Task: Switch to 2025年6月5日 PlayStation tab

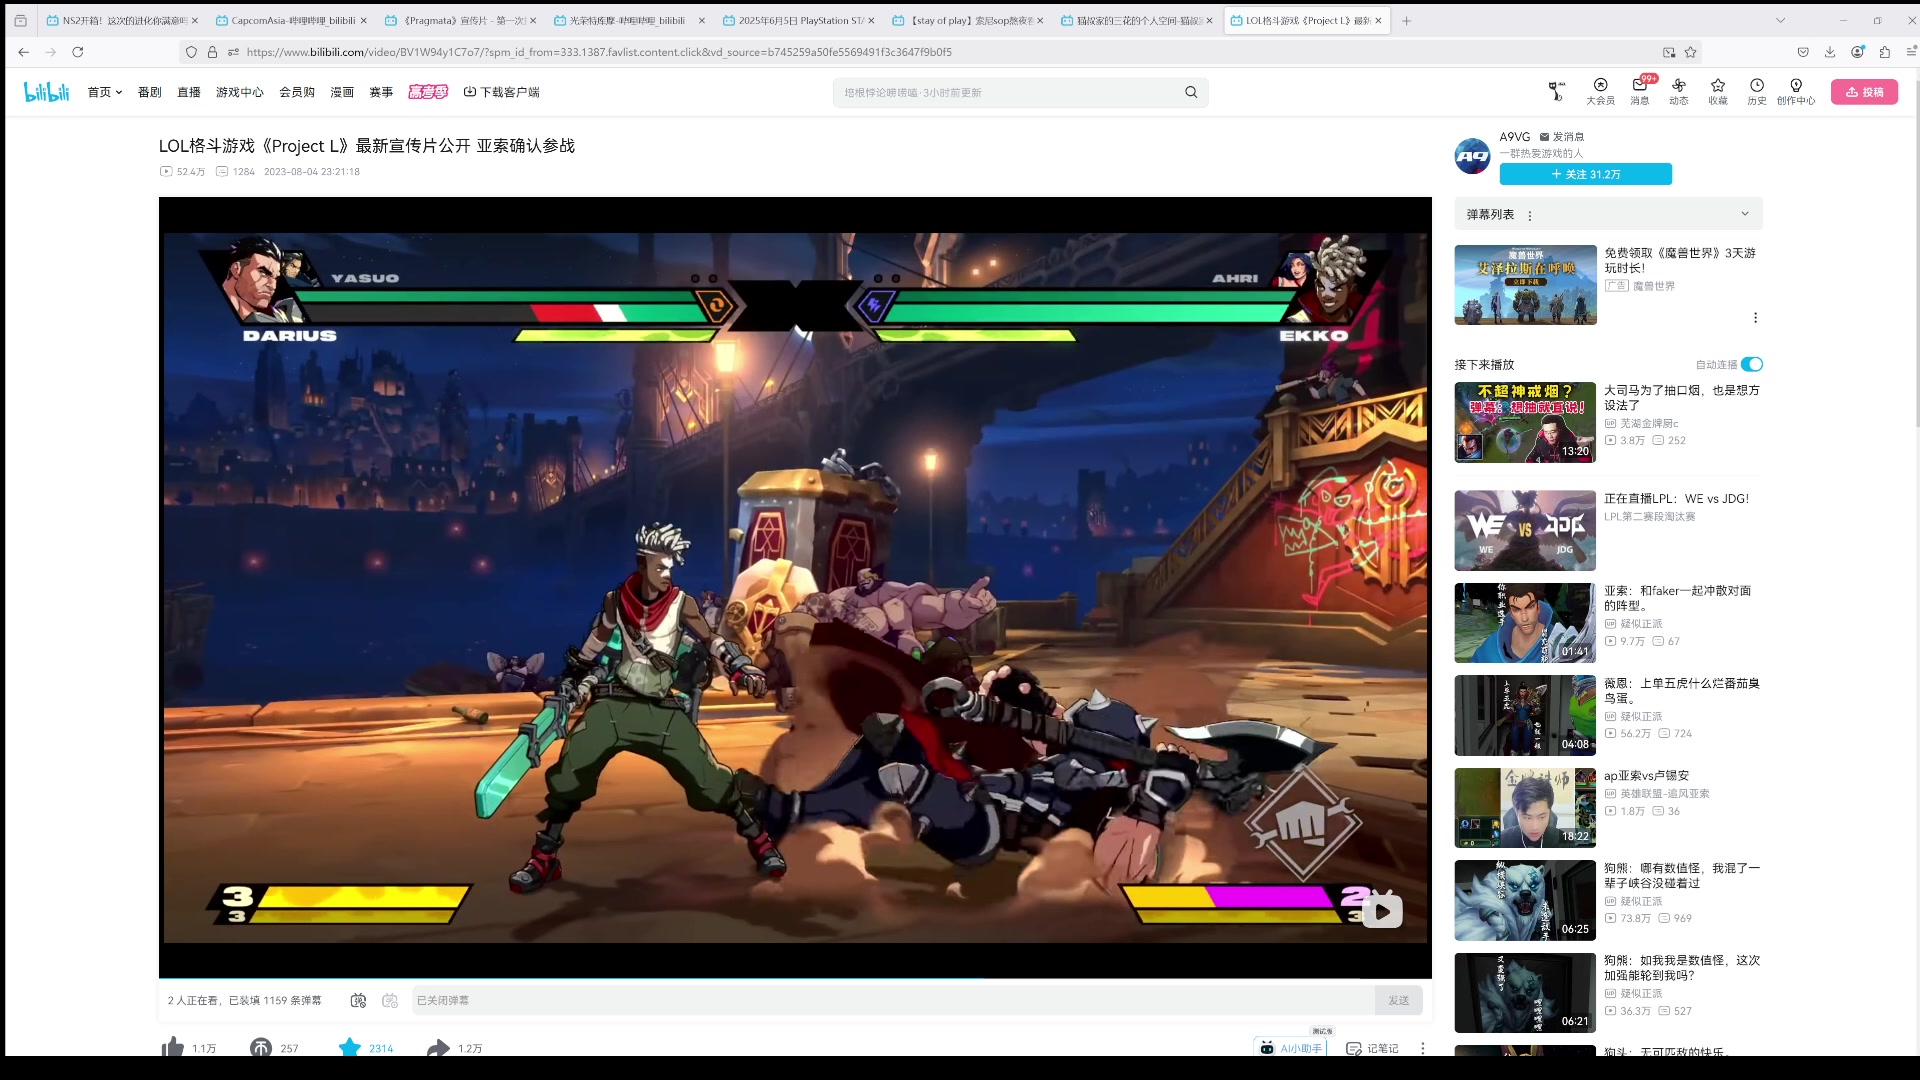Action: point(798,20)
